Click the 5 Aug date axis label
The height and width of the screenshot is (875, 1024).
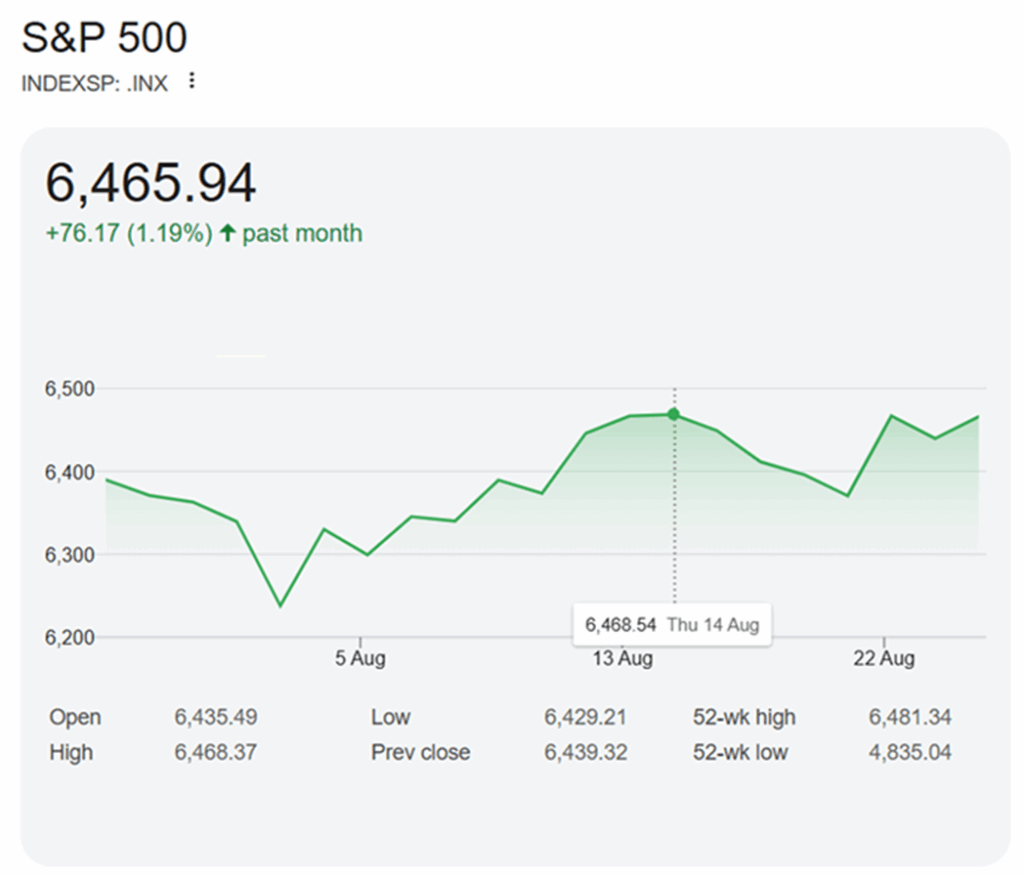tap(360, 658)
